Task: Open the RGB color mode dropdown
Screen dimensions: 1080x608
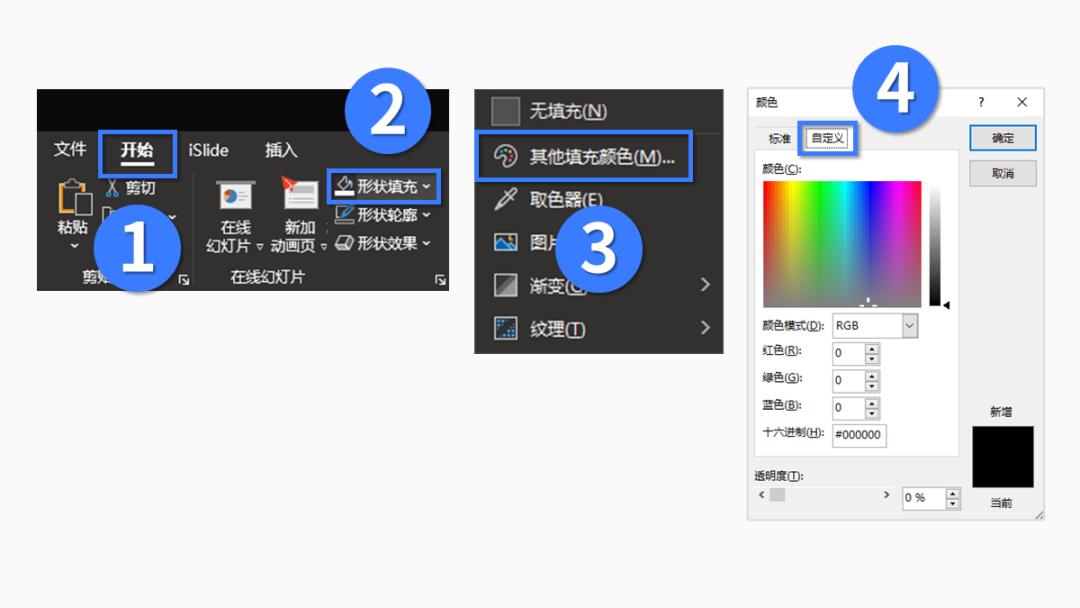Action: click(x=873, y=325)
